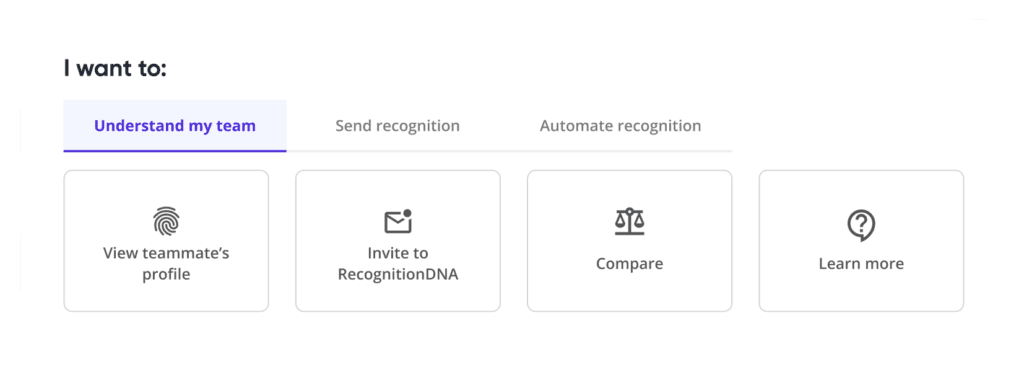Click the fingerprint icon for teammate's profile
This screenshot has width=1024, height=375.
(166, 221)
